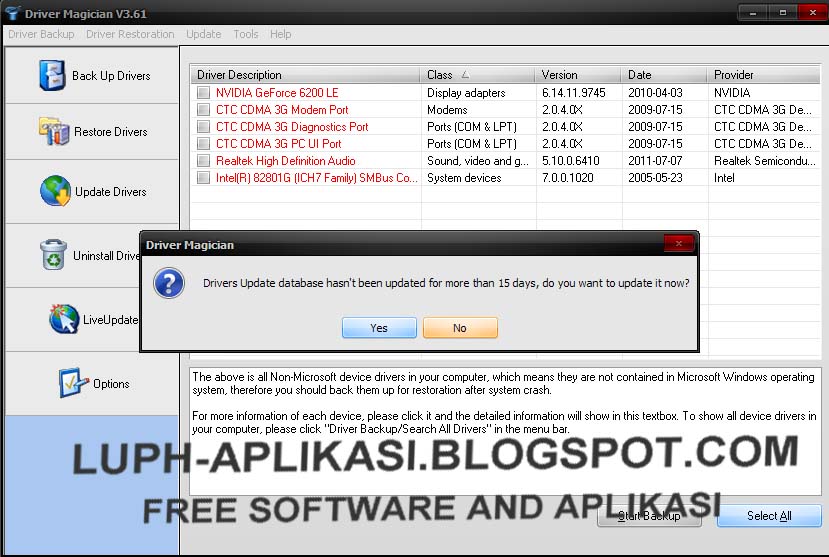This screenshot has height=557, width=829.
Task: Click the LiveUpdate globe icon
Action: click(x=64, y=319)
